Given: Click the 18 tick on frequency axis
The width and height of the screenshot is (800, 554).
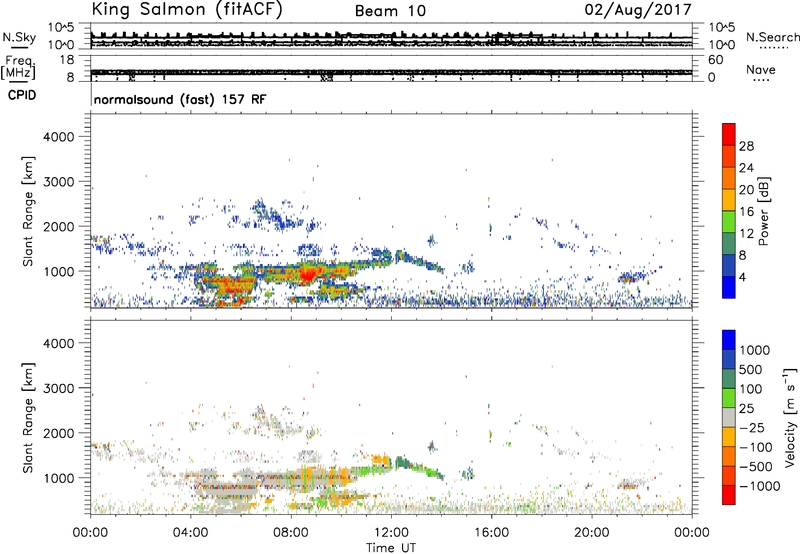Looking at the screenshot, I should coord(66,60).
